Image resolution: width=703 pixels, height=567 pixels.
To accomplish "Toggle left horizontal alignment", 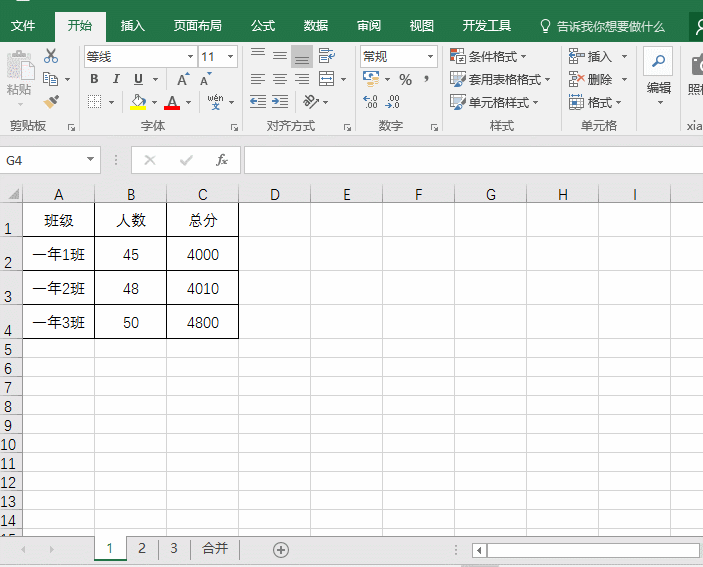I will pos(258,79).
